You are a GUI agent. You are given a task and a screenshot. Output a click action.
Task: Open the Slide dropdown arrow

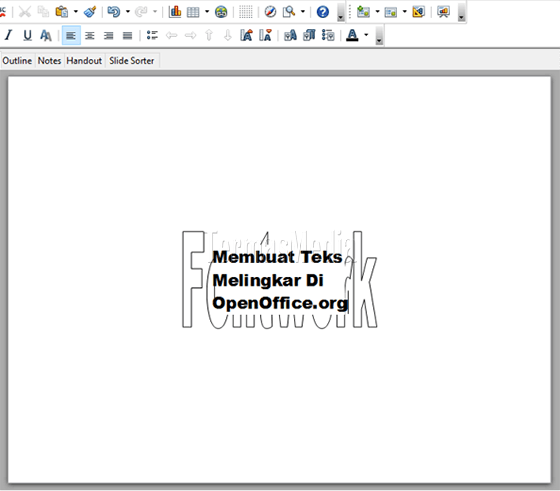point(377,12)
